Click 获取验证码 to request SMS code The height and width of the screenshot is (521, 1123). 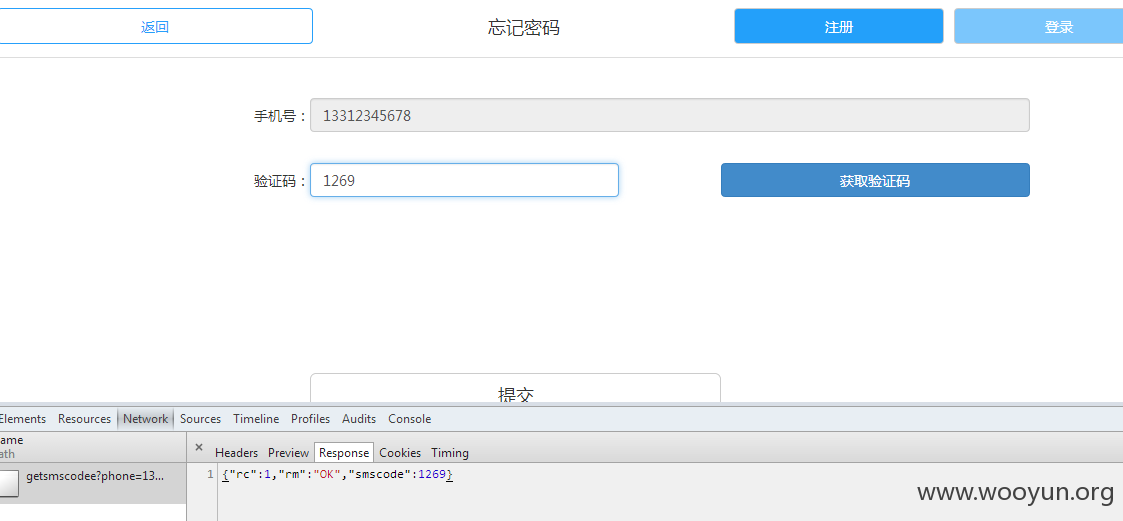pyautogui.click(x=875, y=180)
